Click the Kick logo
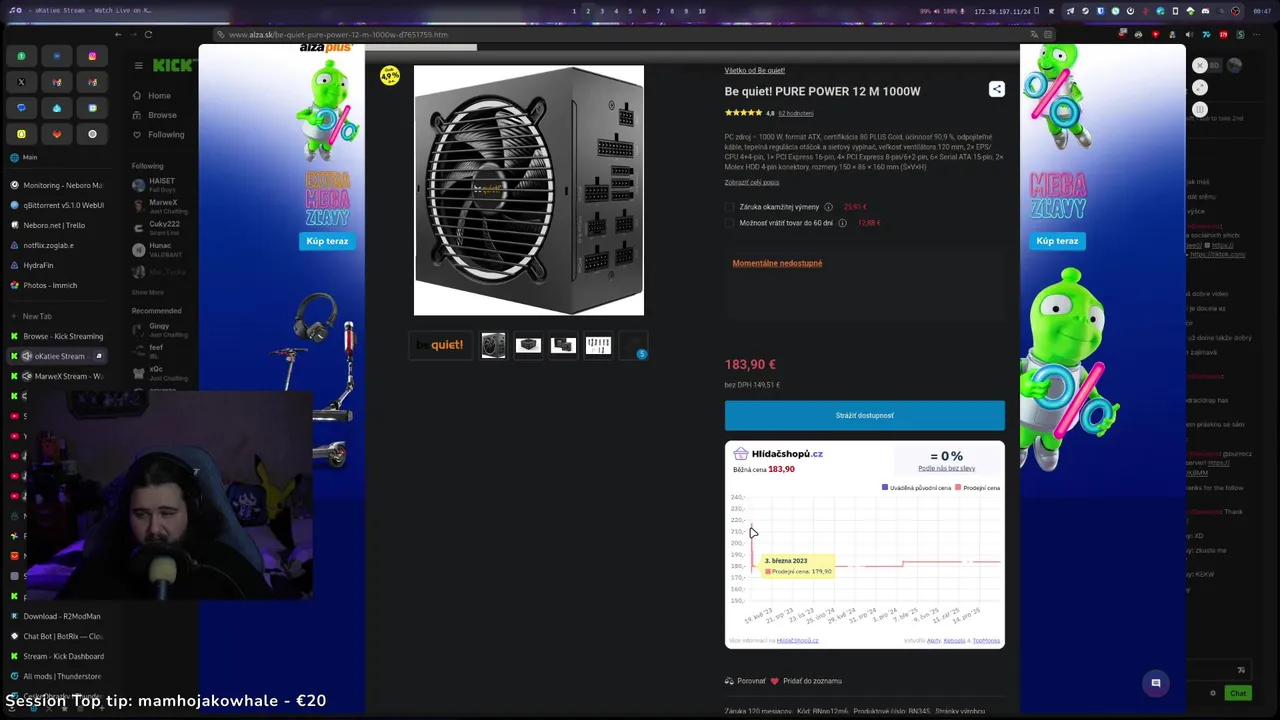The height and width of the screenshot is (720, 1280). point(172,66)
